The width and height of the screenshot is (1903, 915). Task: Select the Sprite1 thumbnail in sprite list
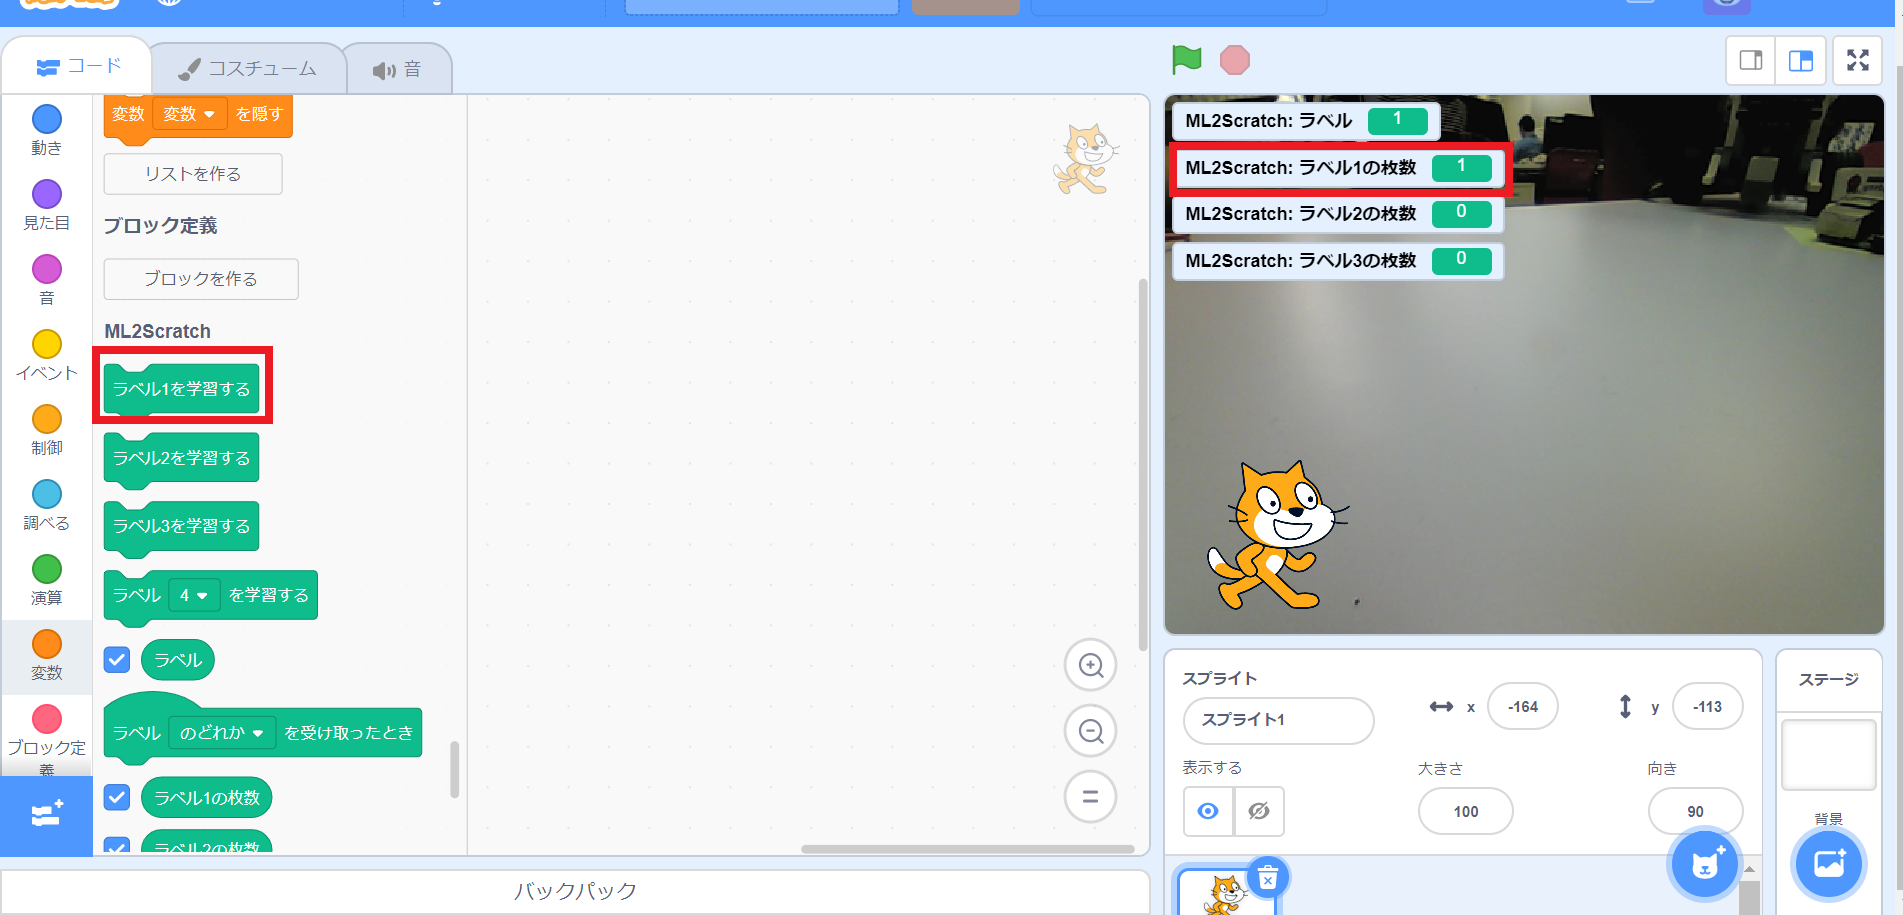pyautogui.click(x=1226, y=892)
